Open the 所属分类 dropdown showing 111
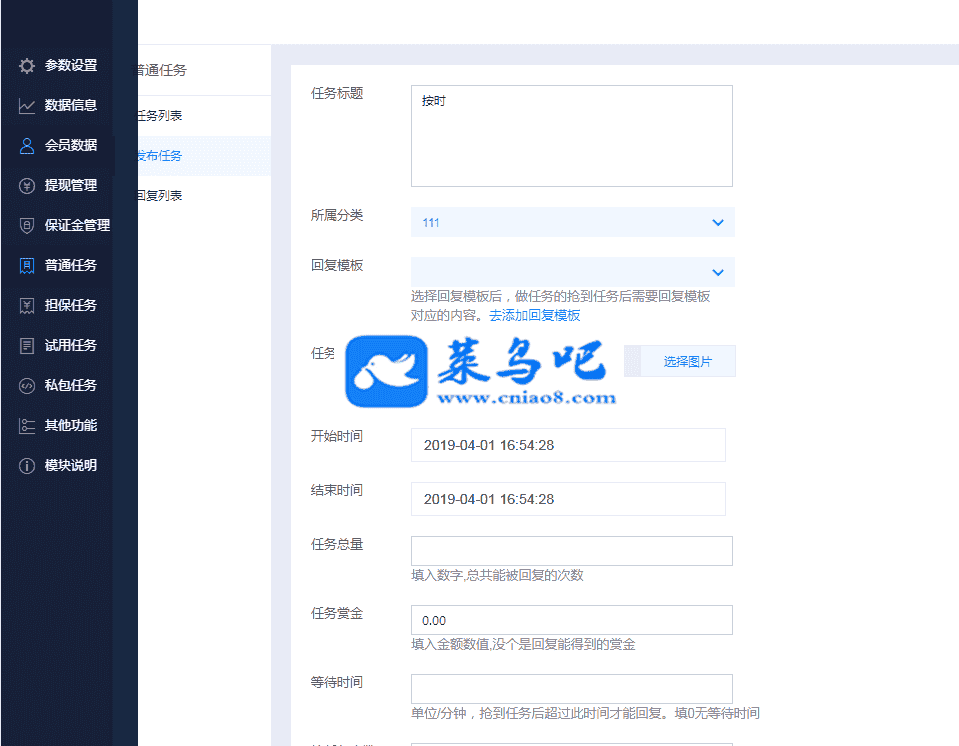This screenshot has height=746, width=959. pyautogui.click(x=572, y=222)
